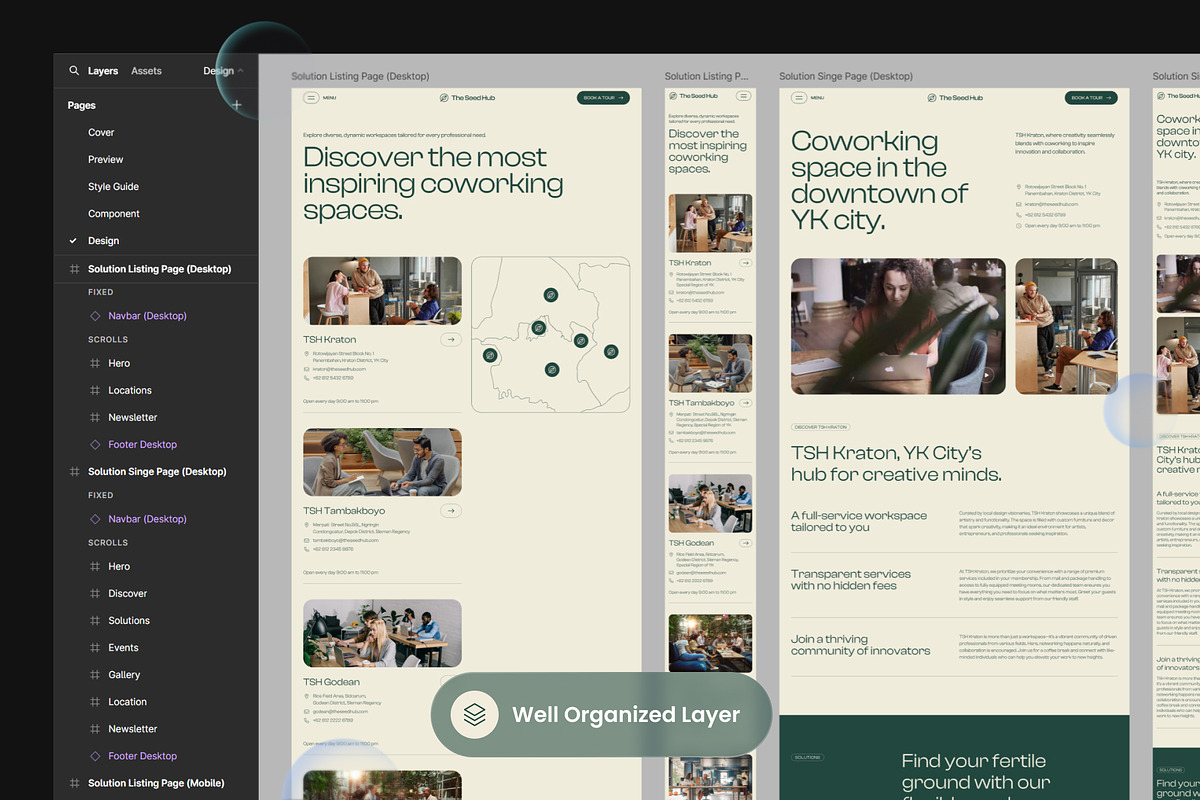Select the Book a Tour button in the Singe Page frame
The width and height of the screenshot is (1200, 800).
pos(1091,98)
